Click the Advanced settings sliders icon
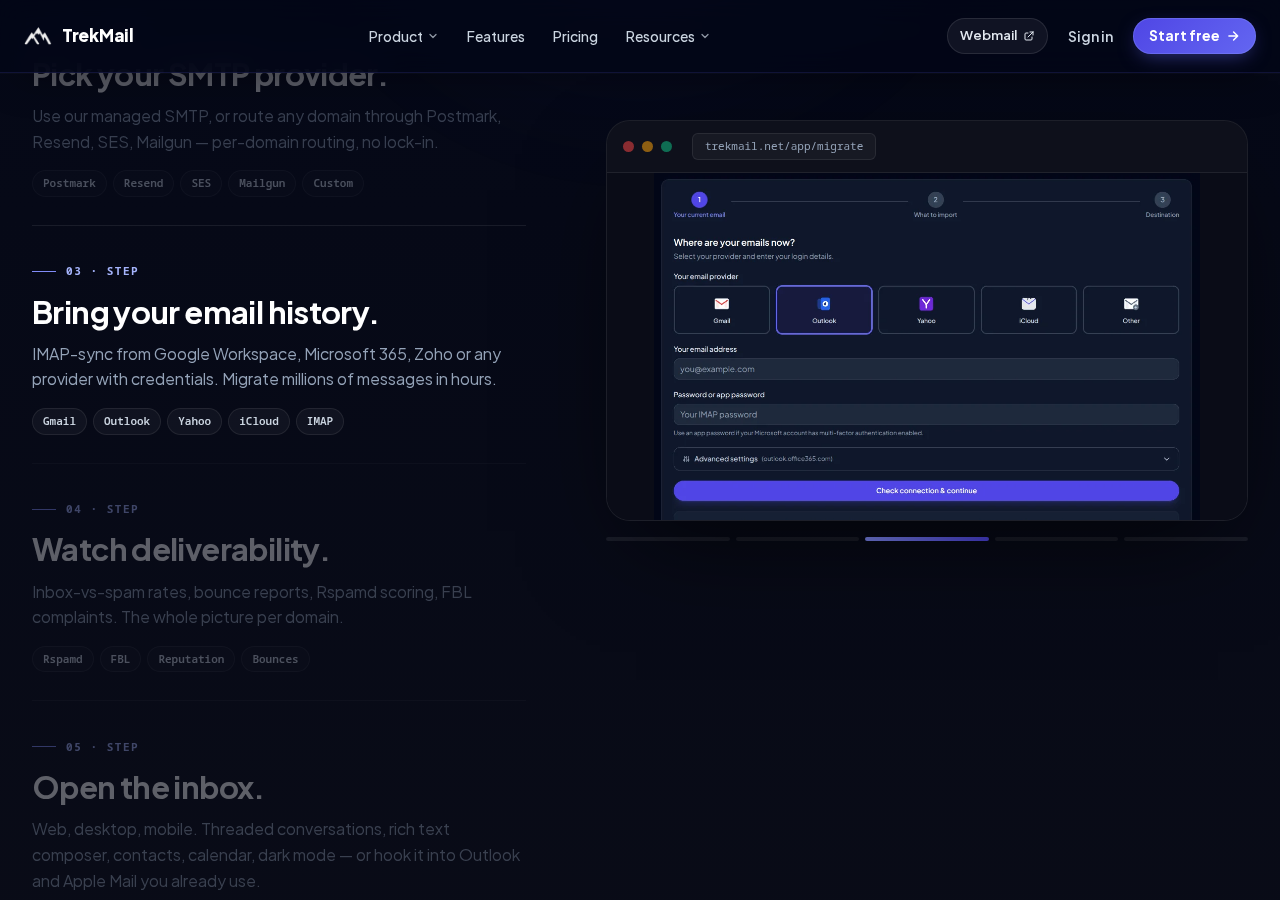 (686, 459)
